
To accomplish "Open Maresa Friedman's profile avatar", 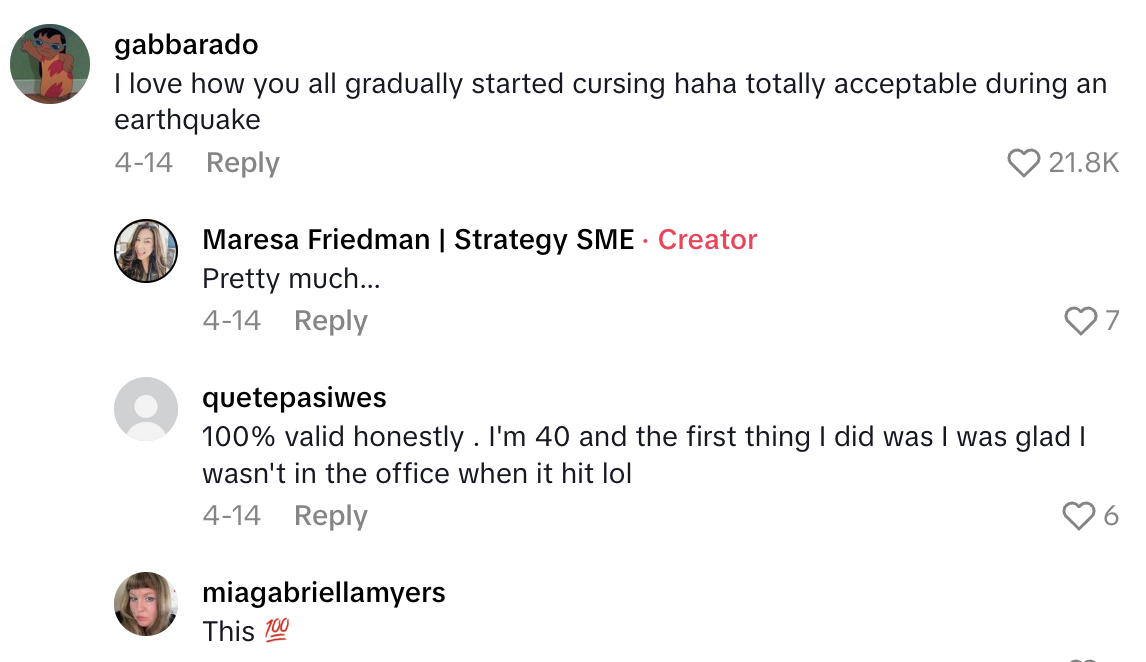I will click(x=146, y=251).
